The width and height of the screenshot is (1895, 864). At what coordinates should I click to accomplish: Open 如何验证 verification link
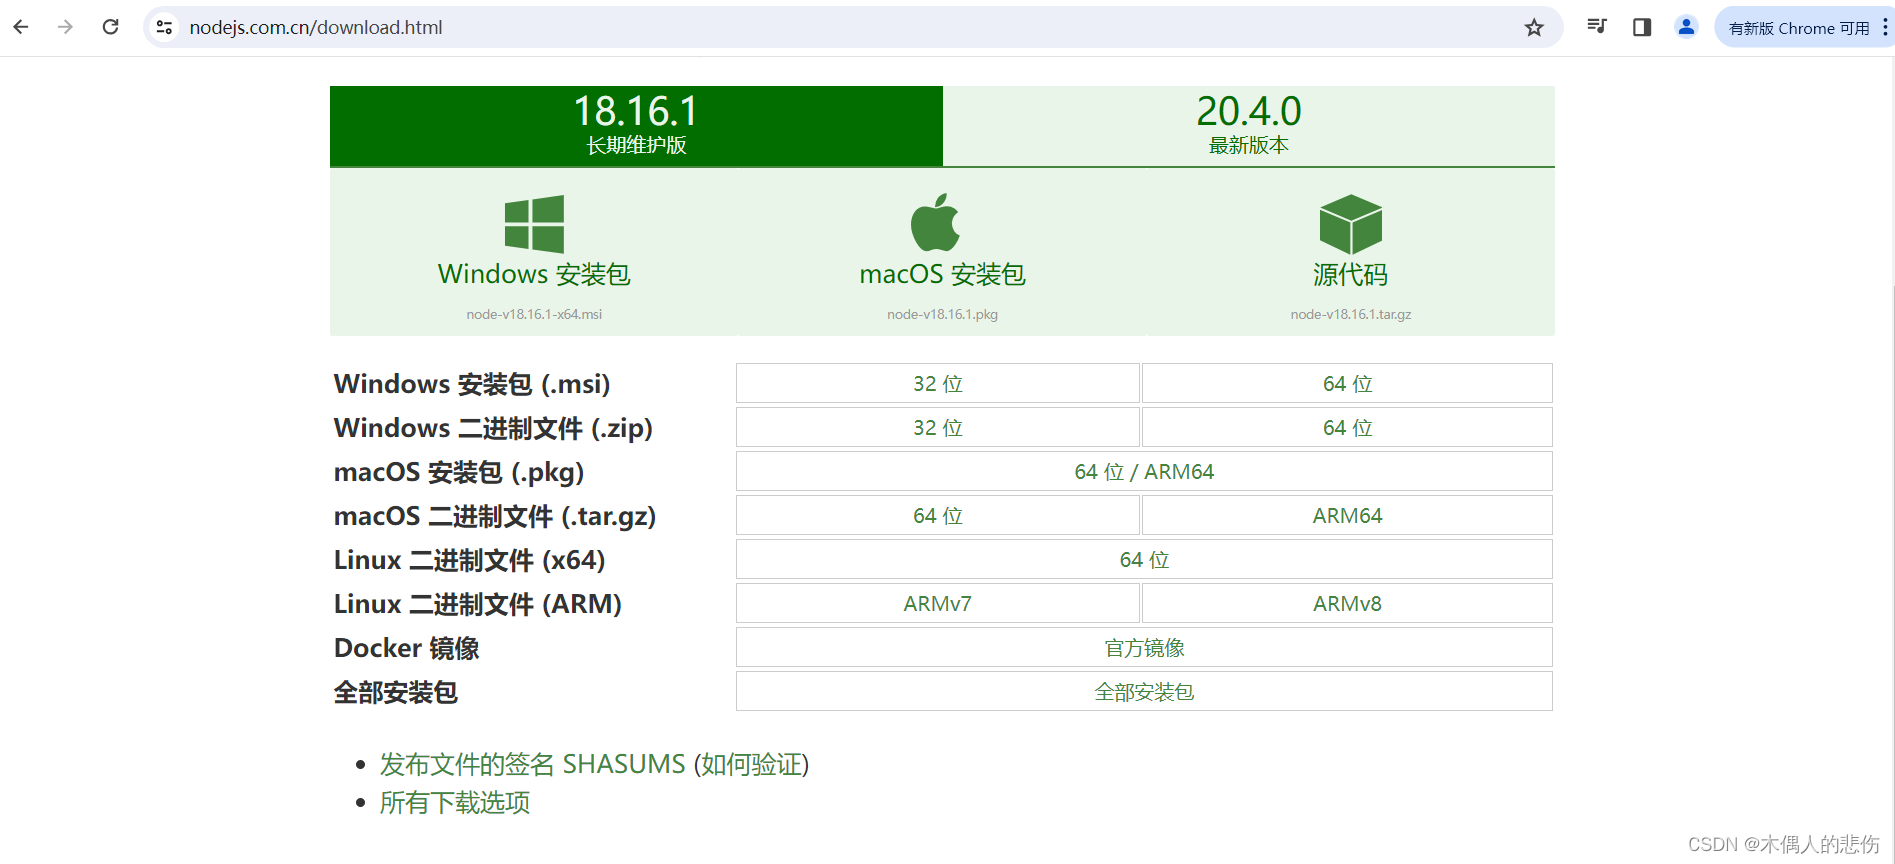click(751, 764)
